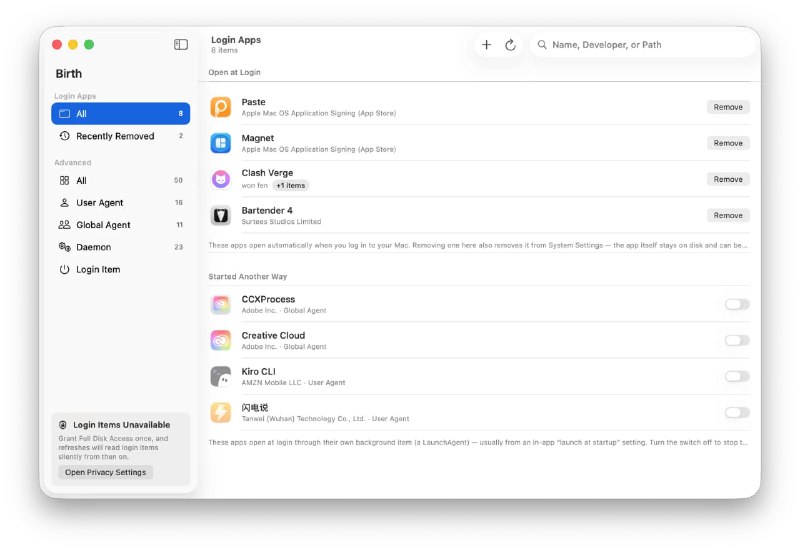This screenshot has width=800, height=550.
Task: Click the Paste name text
Action: point(253,102)
